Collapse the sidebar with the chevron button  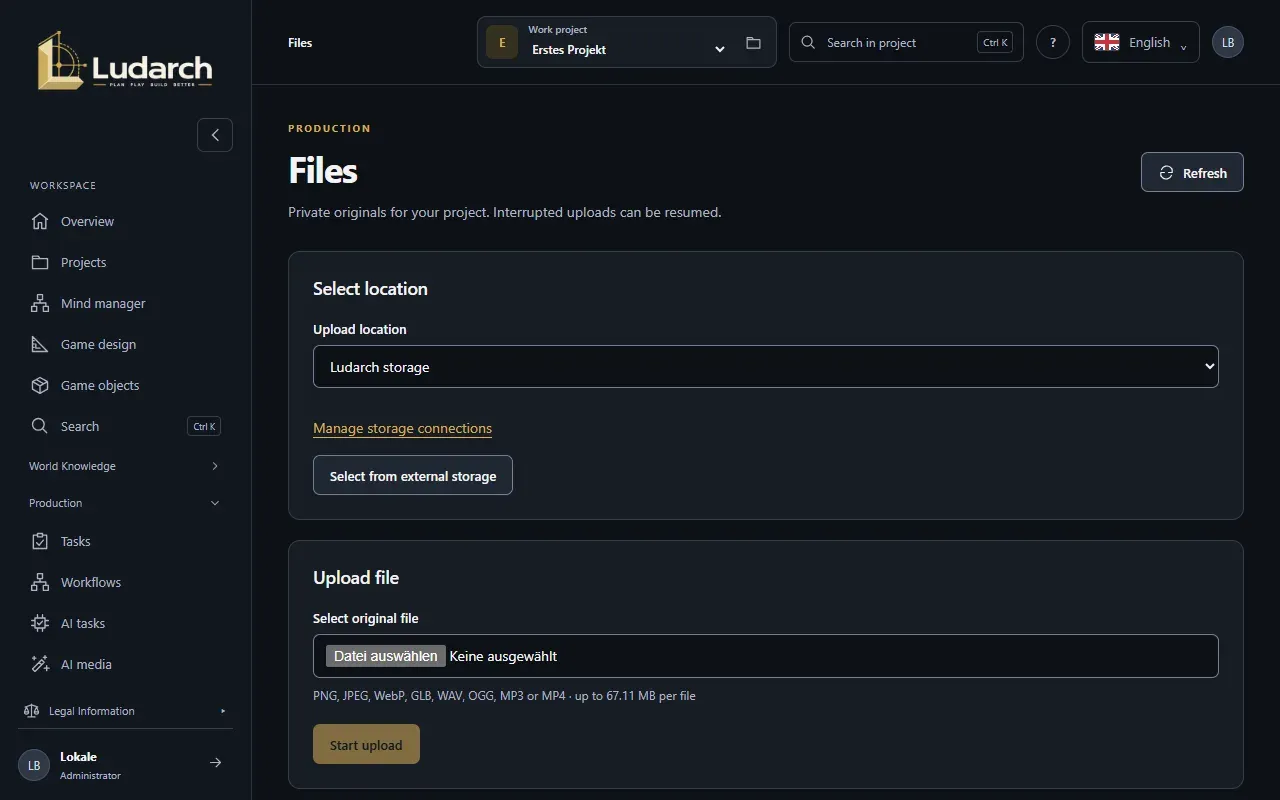pos(215,135)
